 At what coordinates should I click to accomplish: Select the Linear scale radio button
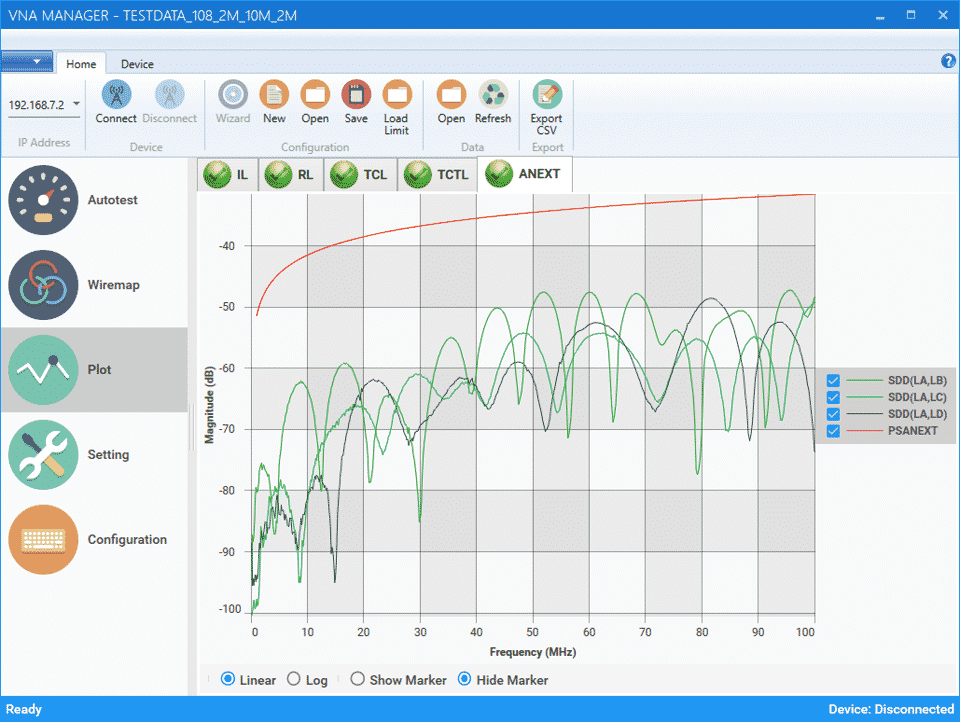[x=228, y=679]
